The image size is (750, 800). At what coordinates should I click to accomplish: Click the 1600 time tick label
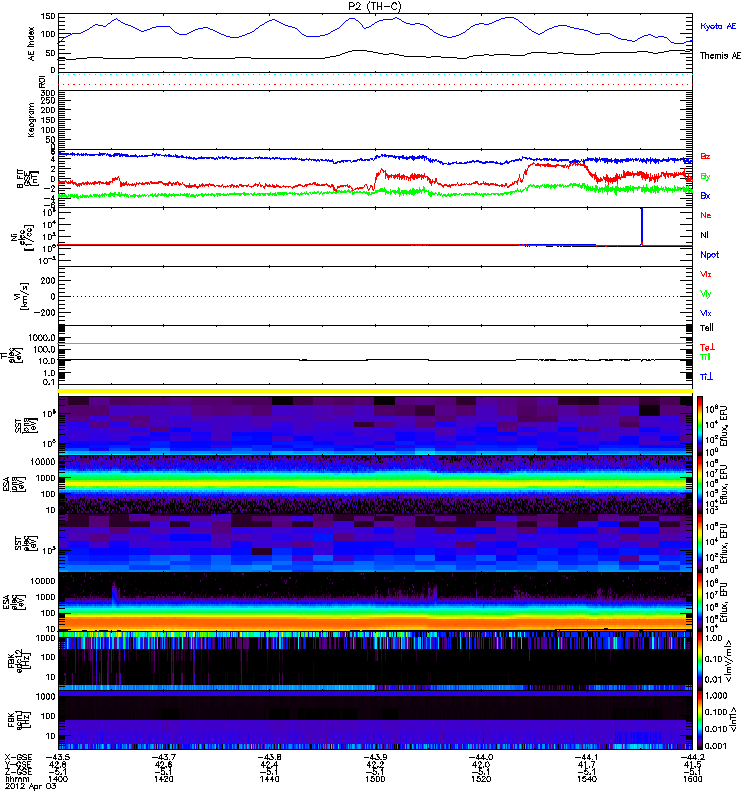pyautogui.click(x=692, y=779)
